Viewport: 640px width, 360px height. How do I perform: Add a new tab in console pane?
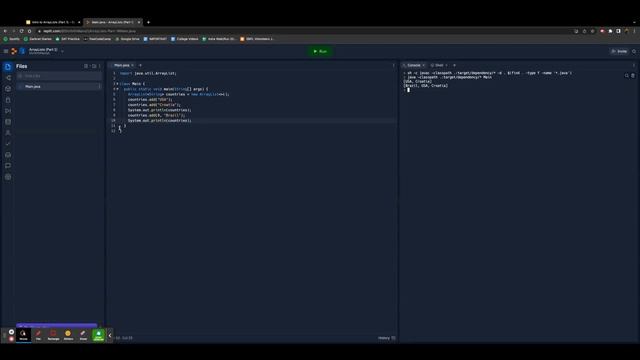pos(454,65)
